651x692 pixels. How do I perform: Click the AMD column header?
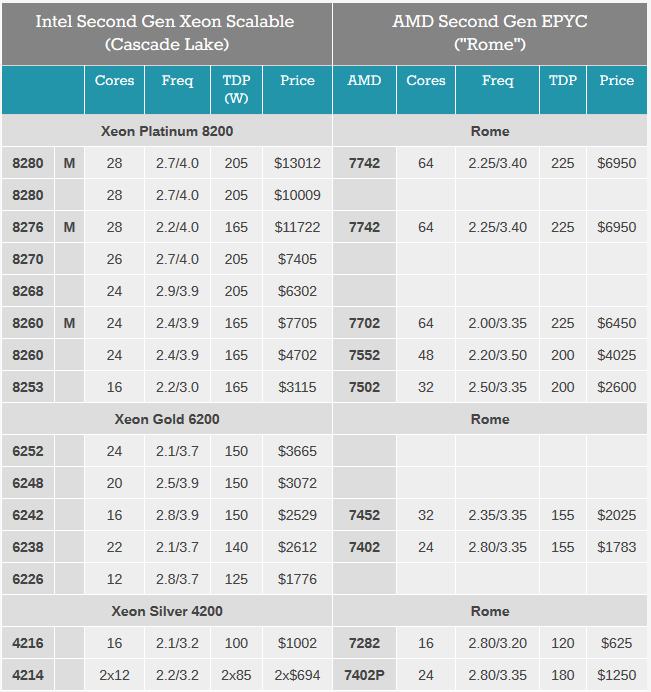pyautogui.click(x=364, y=81)
